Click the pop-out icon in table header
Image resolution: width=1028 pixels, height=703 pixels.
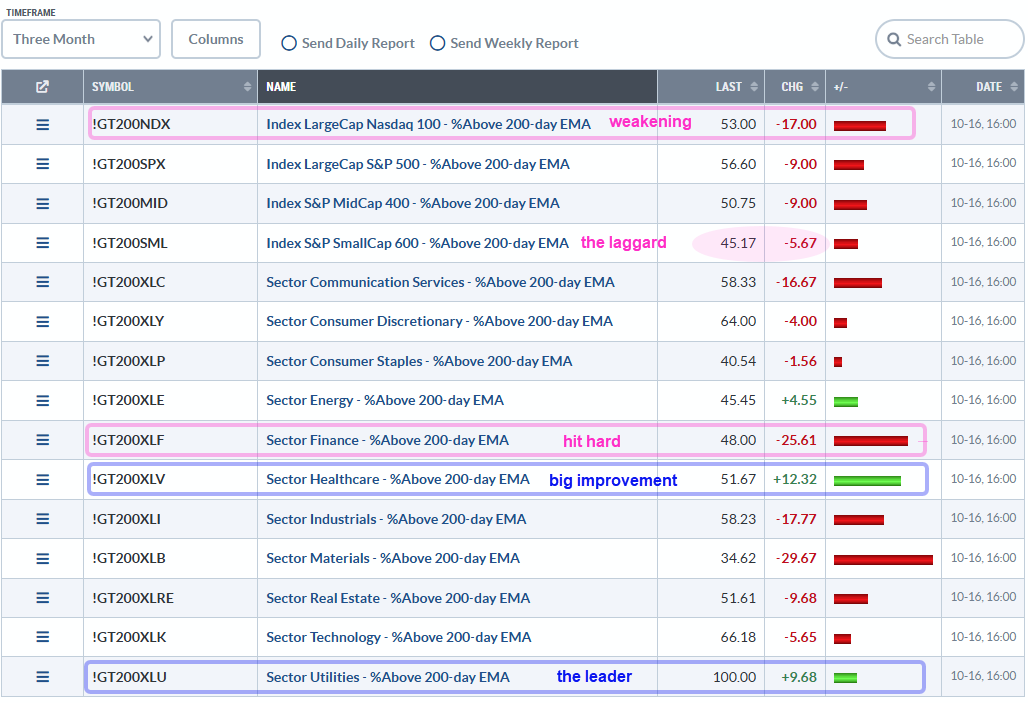(42, 87)
